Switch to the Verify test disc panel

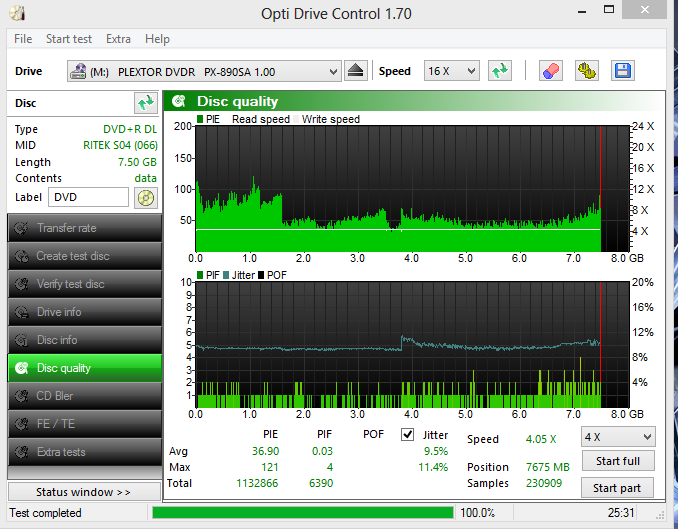(85, 284)
